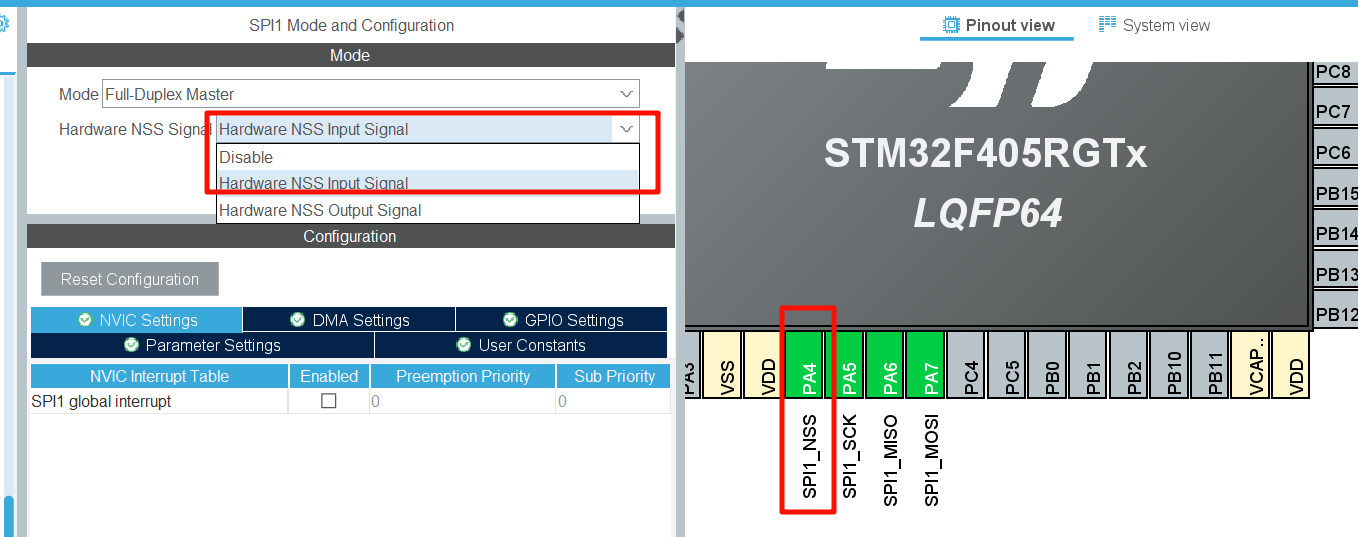Screen dimensions: 1358x537
Task: Switch to the NVIC Settings tab
Action: (x=137, y=320)
